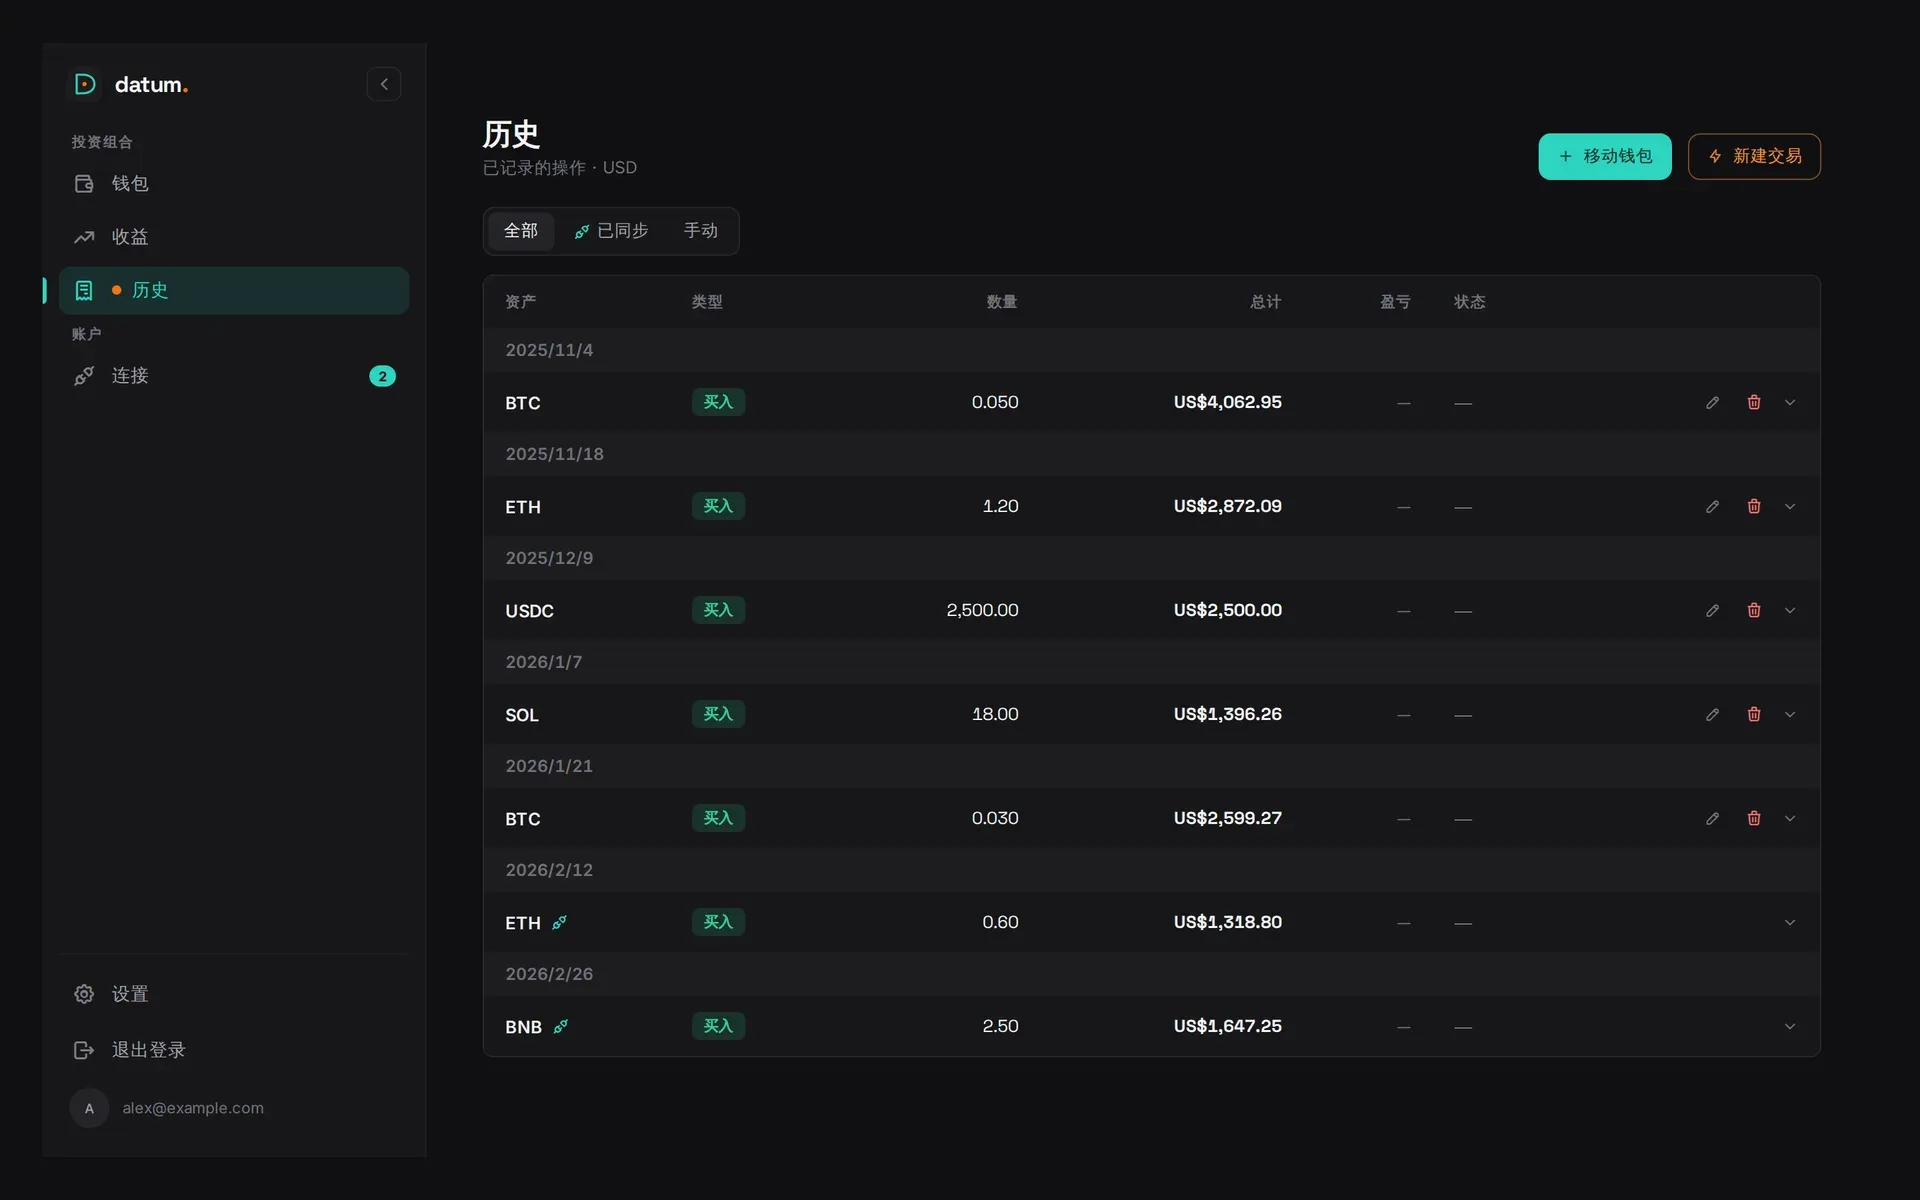Open 历史 in the sidebar

point(234,290)
